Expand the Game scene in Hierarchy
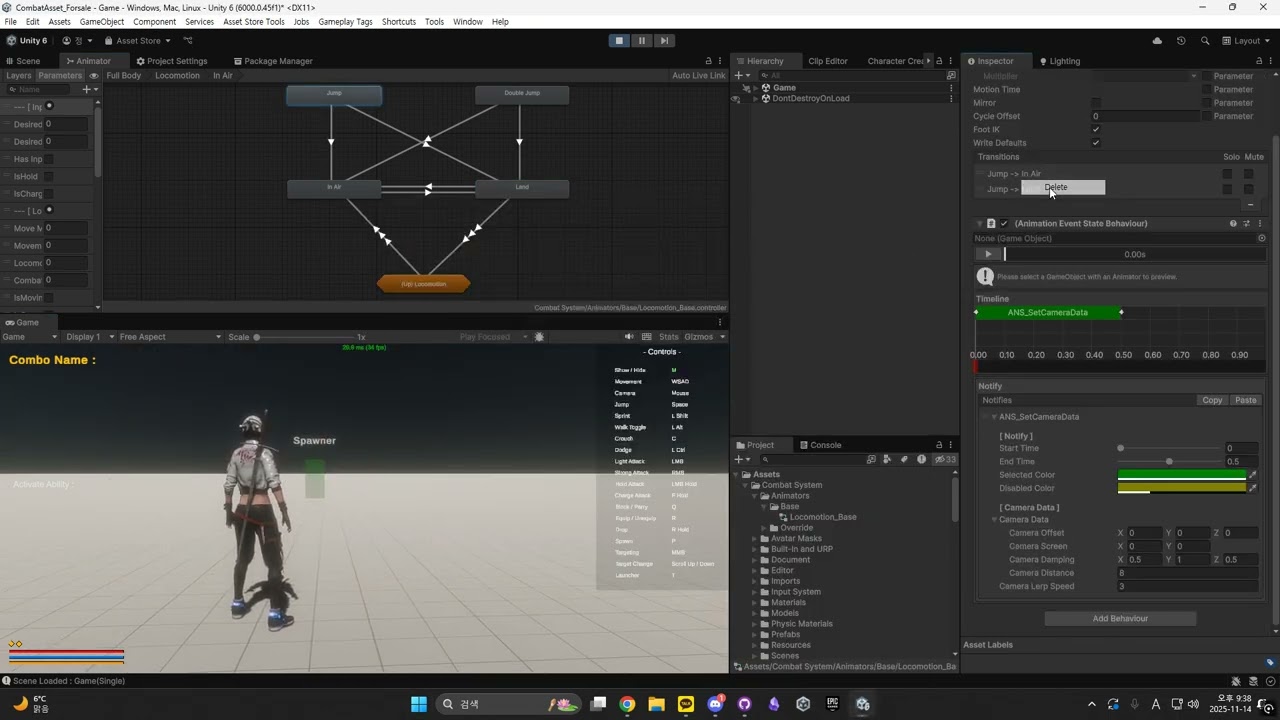This screenshot has height=720, width=1280. pyautogui.click(x=755, y=88)
